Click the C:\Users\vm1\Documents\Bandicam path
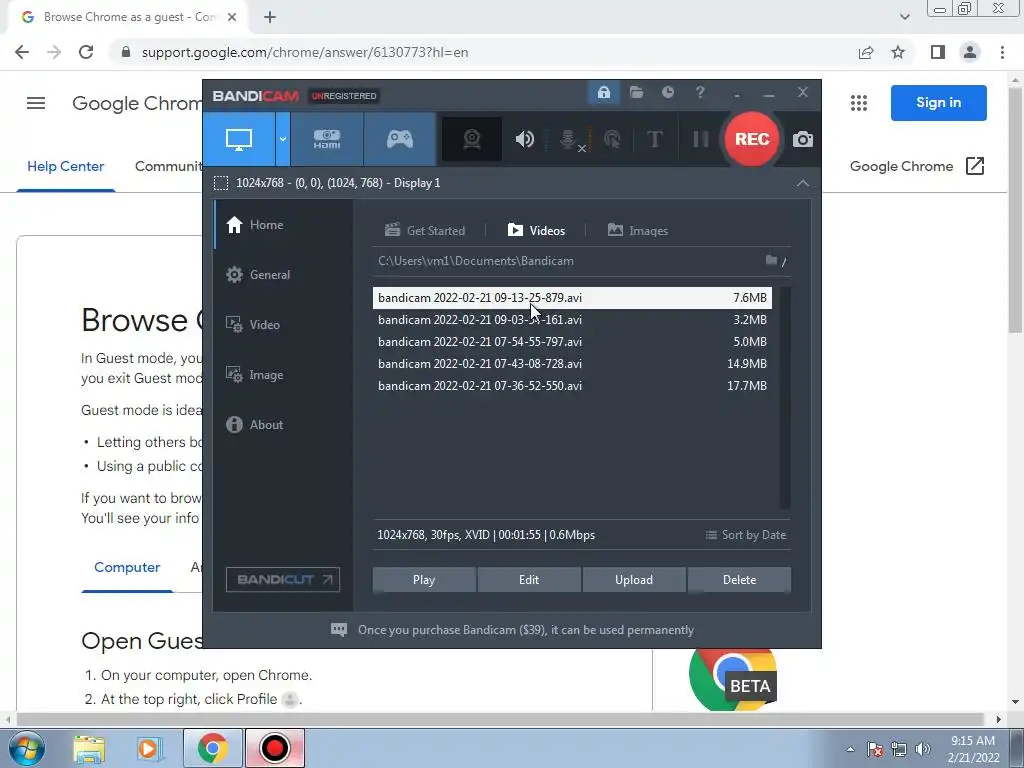Screen dimensions: 1024x768 coord(475,261)
